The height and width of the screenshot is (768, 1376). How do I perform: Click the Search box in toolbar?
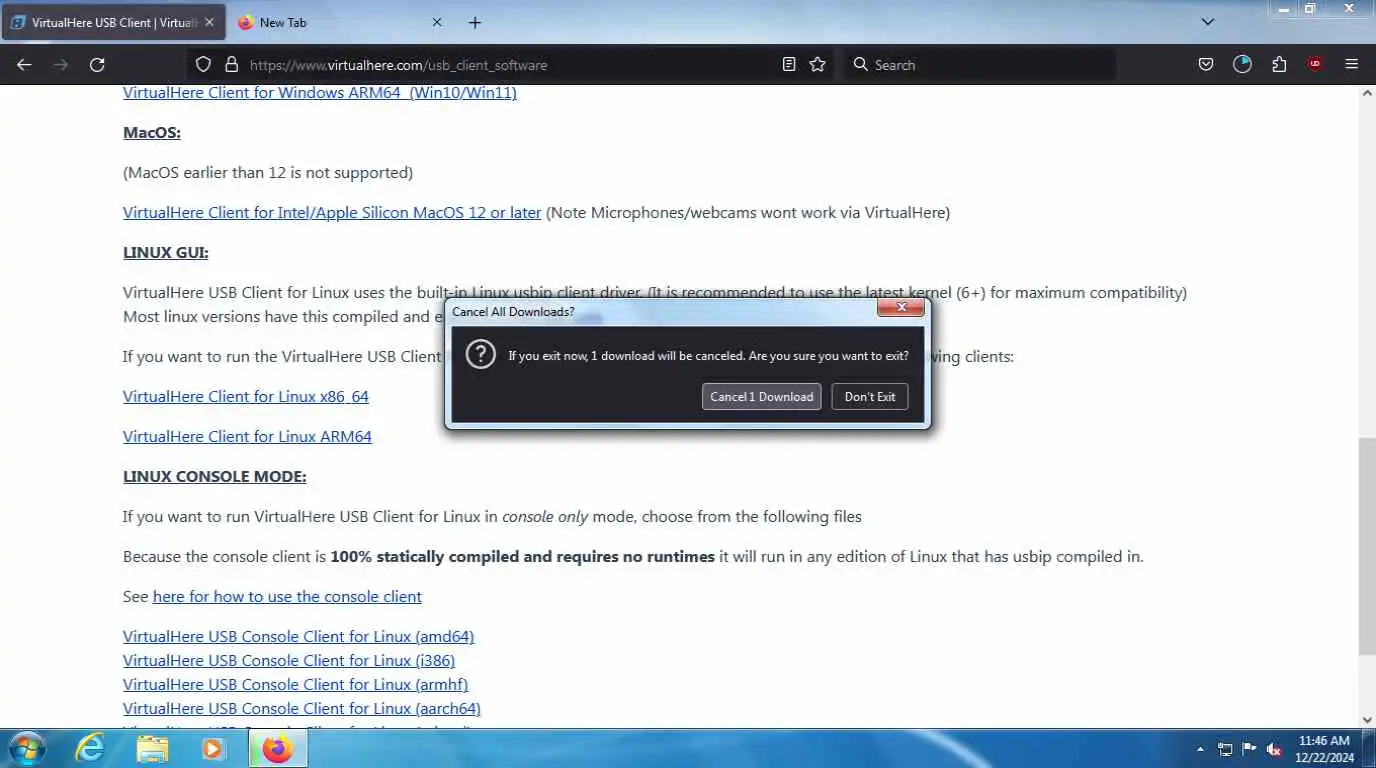(980, 64)
